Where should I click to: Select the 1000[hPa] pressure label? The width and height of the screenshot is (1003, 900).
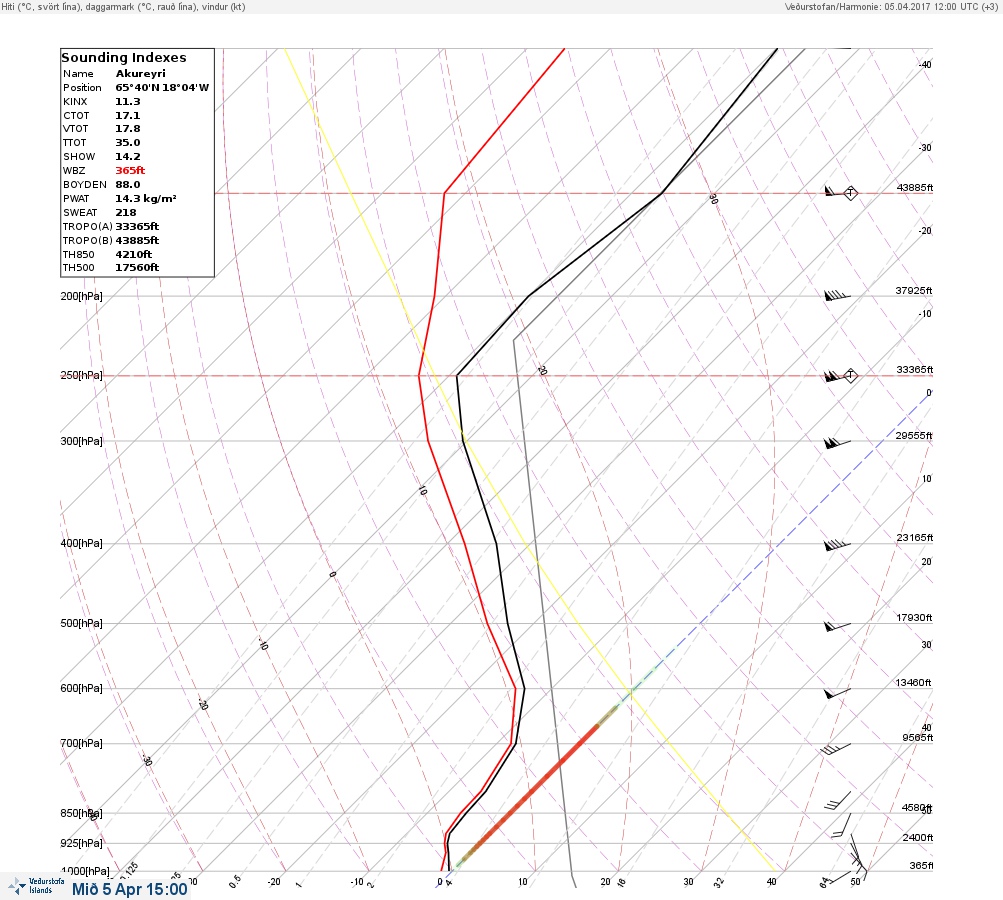[85, 871]
